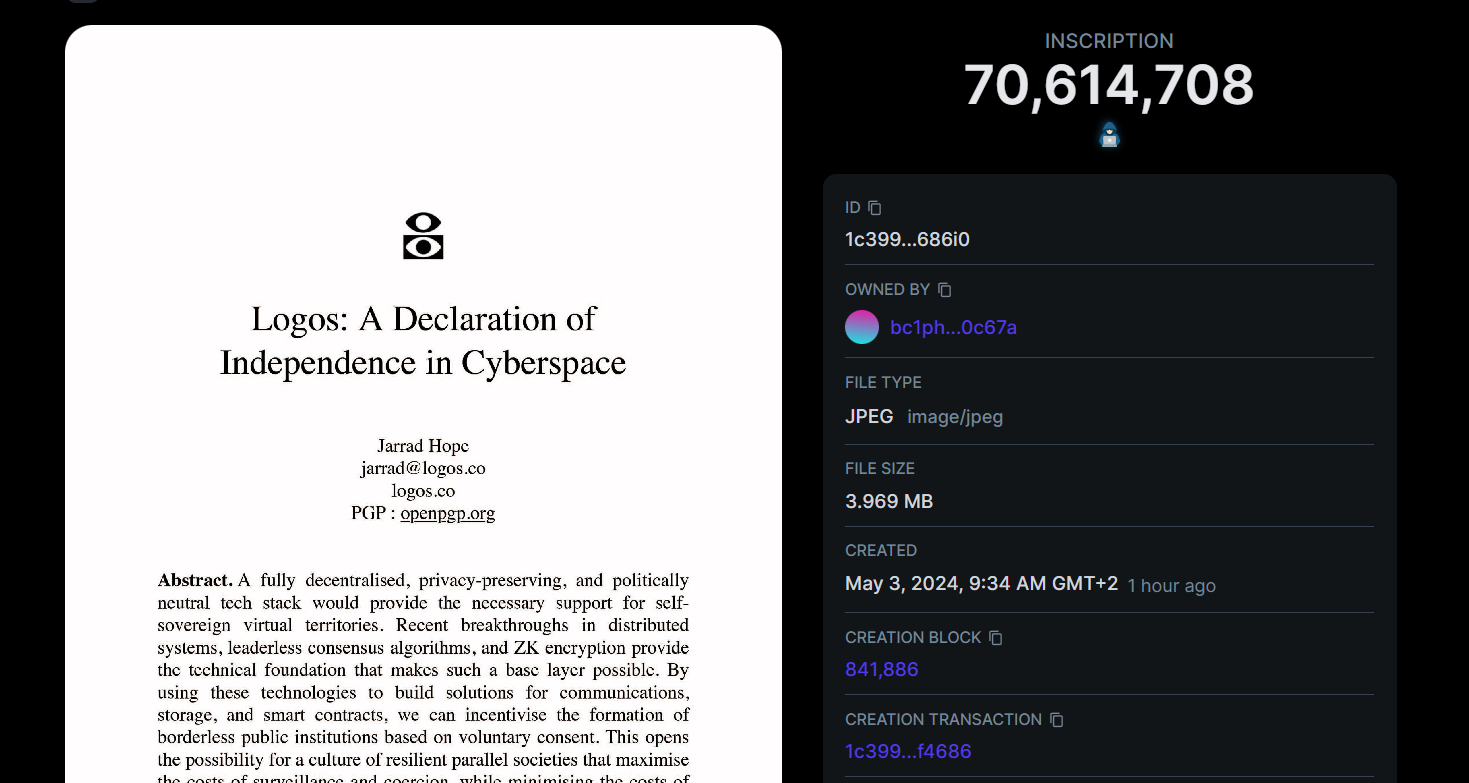Click the '1 hour ago' timestamp
Image resolution: width=1469 pixels, height=783 pixels.
point(1171,586)
